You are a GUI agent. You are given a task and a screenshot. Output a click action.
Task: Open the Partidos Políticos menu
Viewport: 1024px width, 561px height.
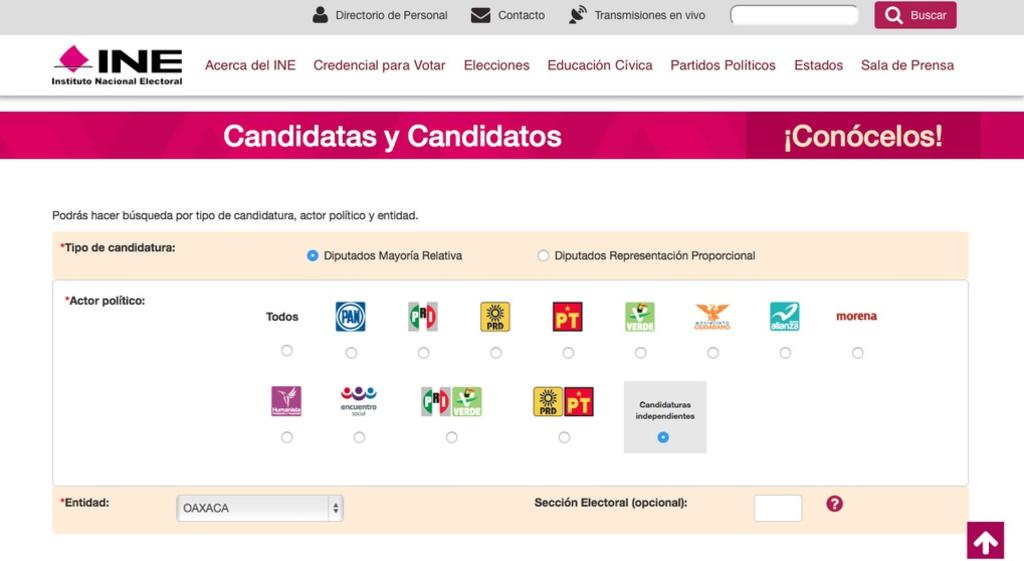[x=723, y=65]
